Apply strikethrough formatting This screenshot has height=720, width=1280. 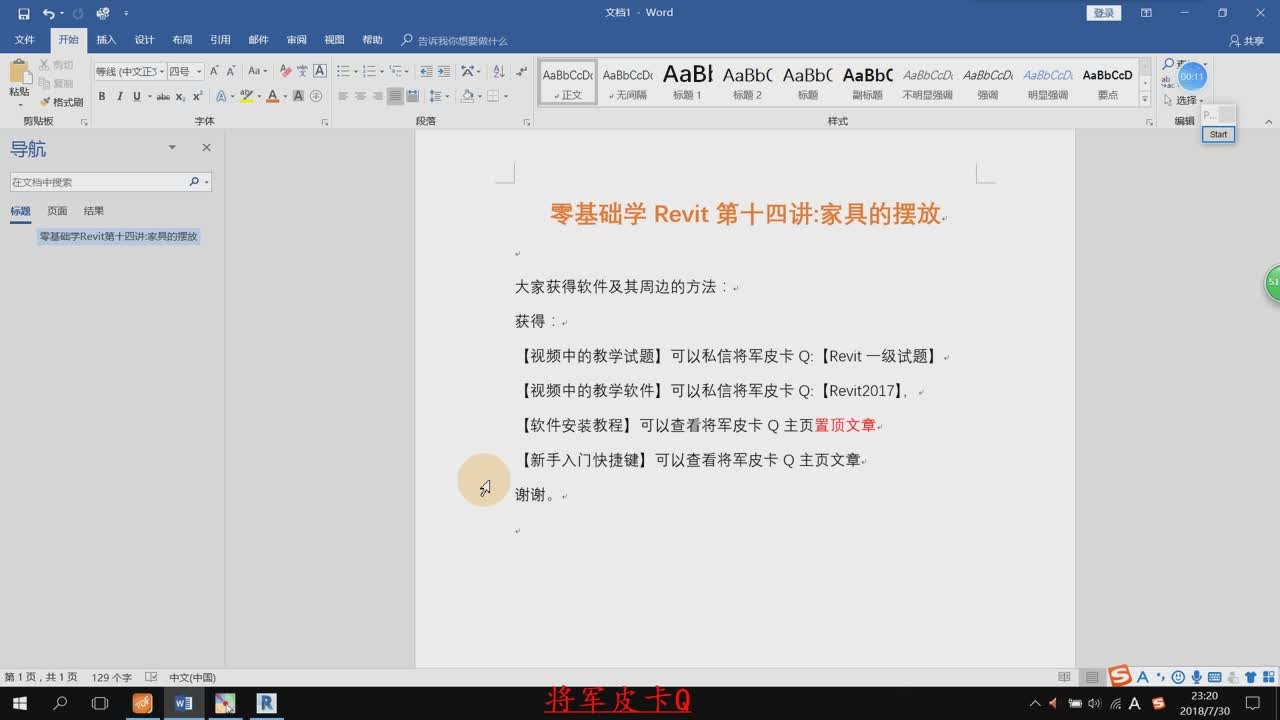pyautogui.click(x=163, y=97)
